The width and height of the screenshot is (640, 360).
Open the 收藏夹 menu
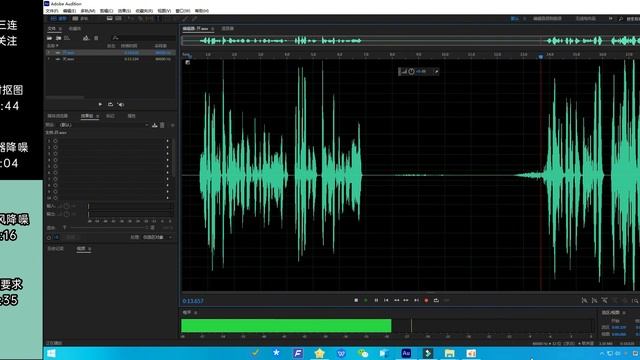[x=144, y=11]
